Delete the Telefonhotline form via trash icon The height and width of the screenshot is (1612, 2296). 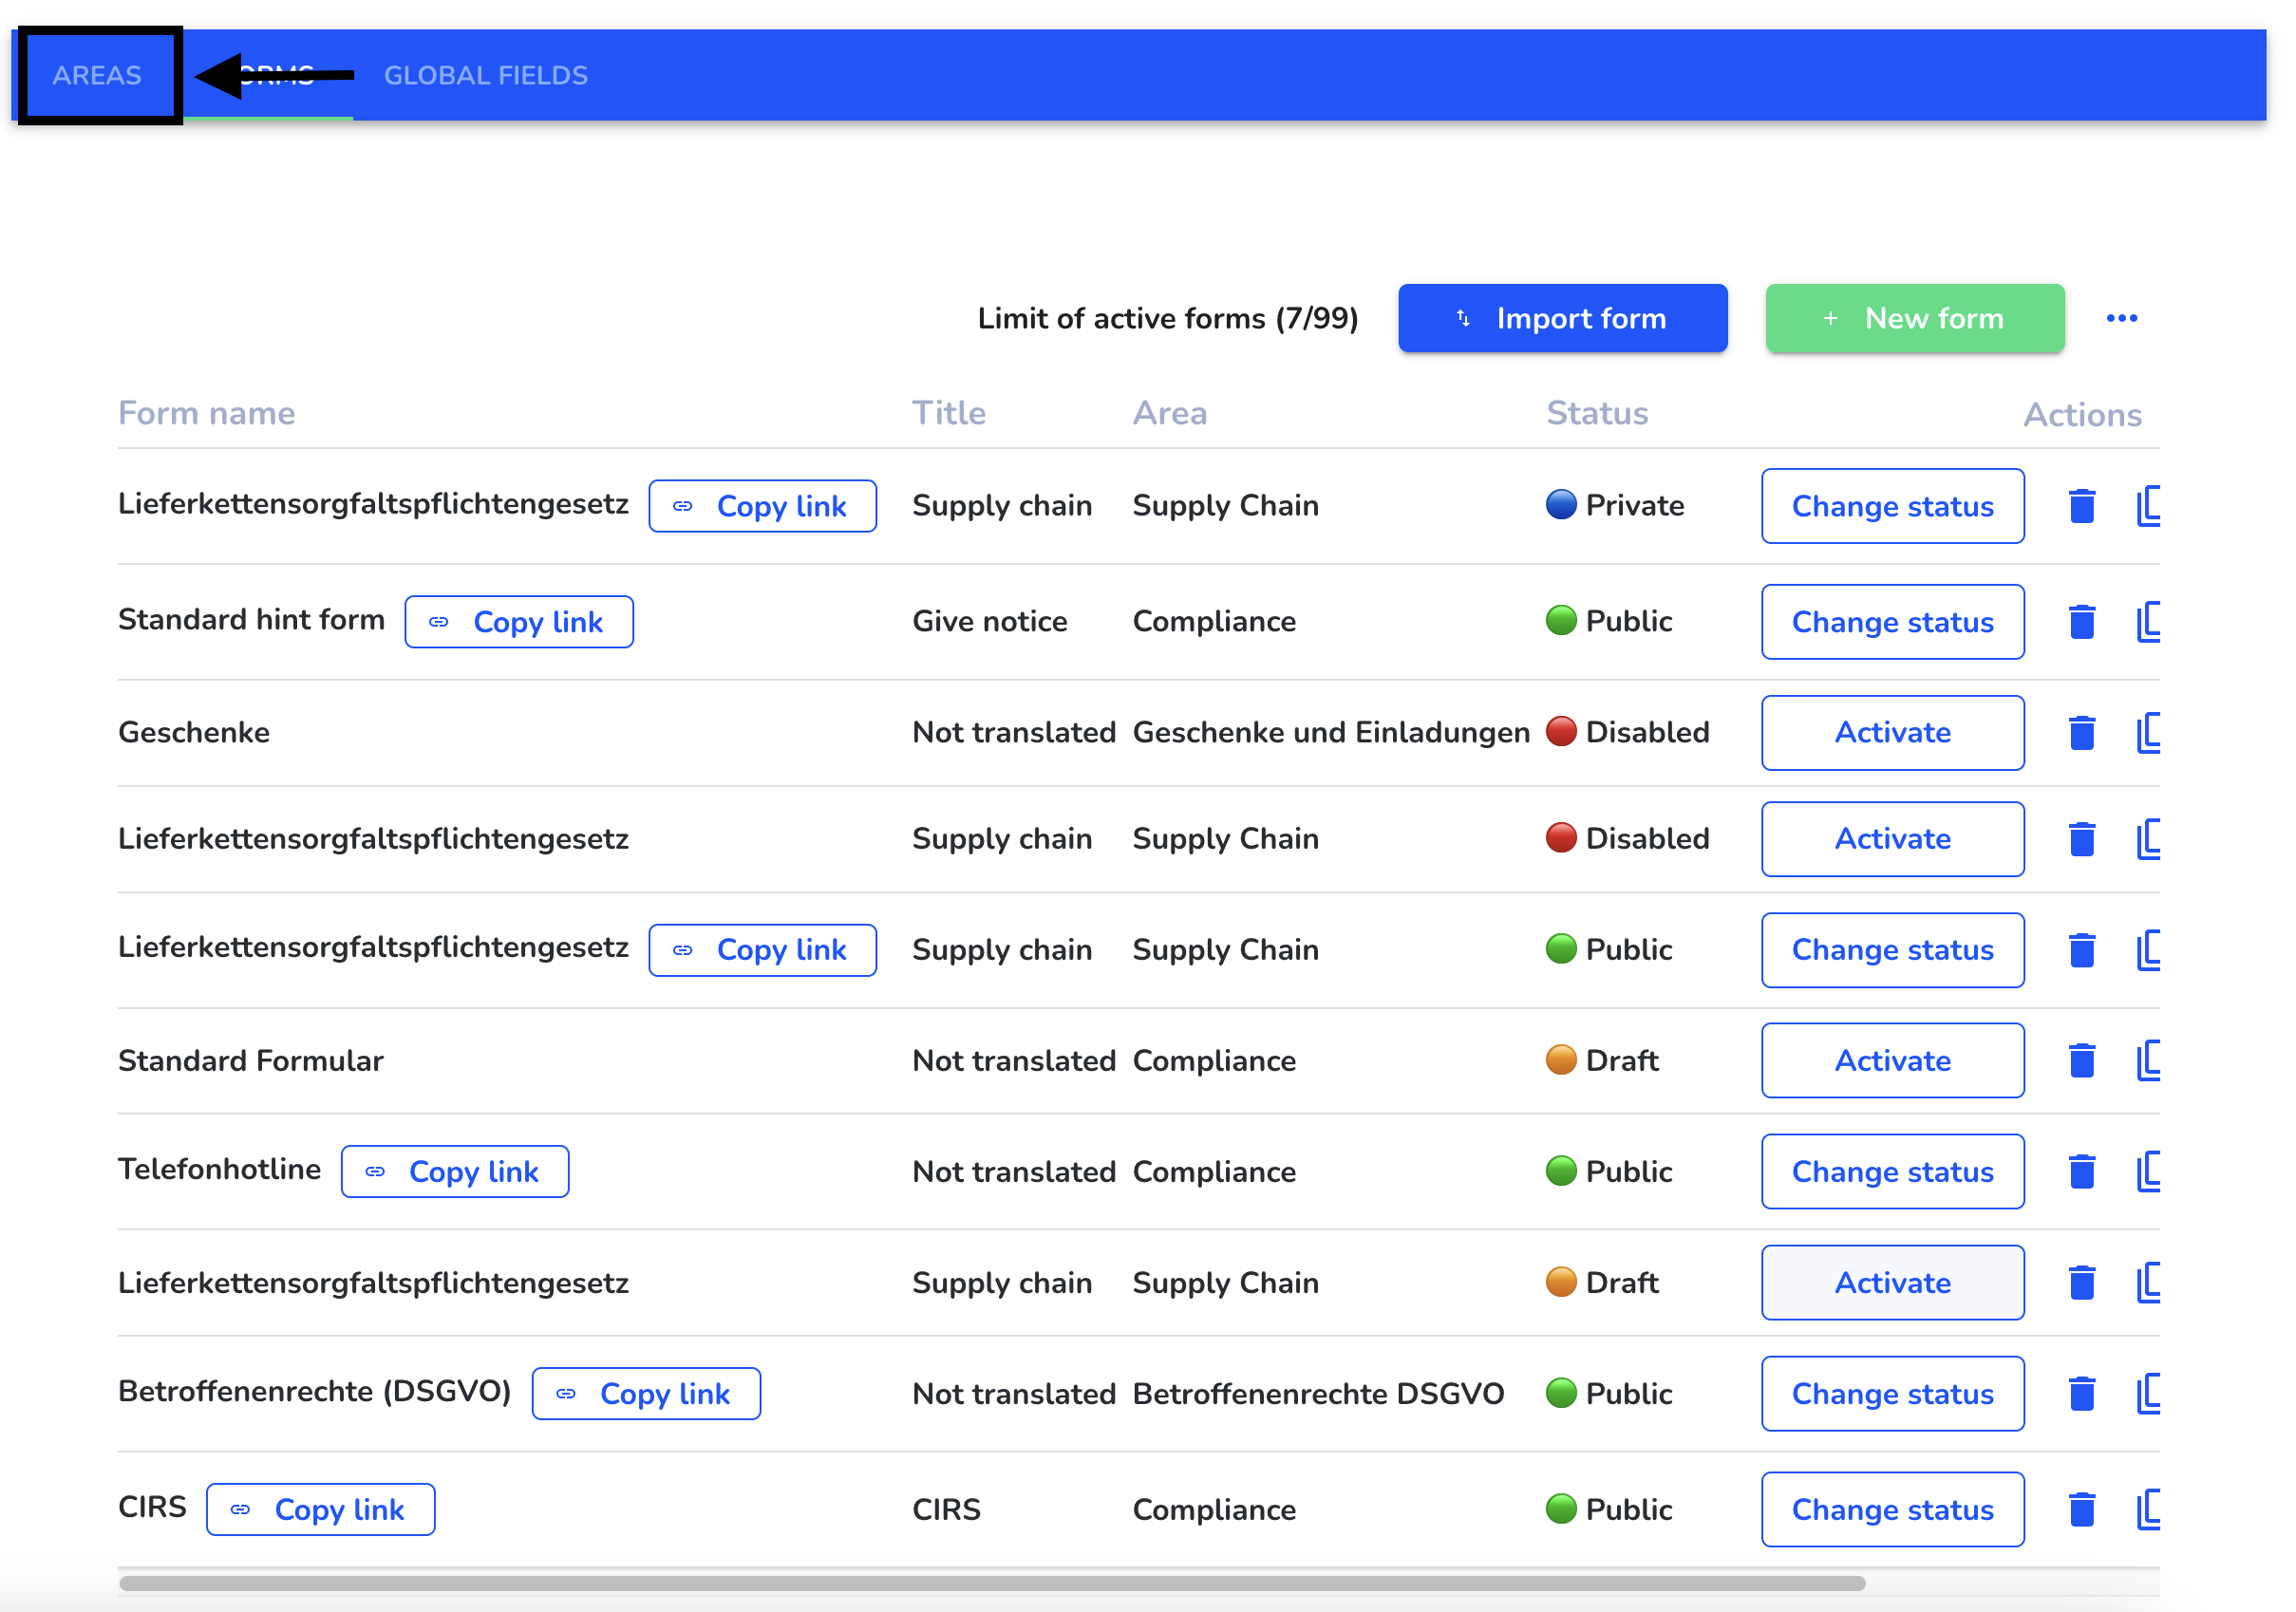[x=2081, y=1172]
